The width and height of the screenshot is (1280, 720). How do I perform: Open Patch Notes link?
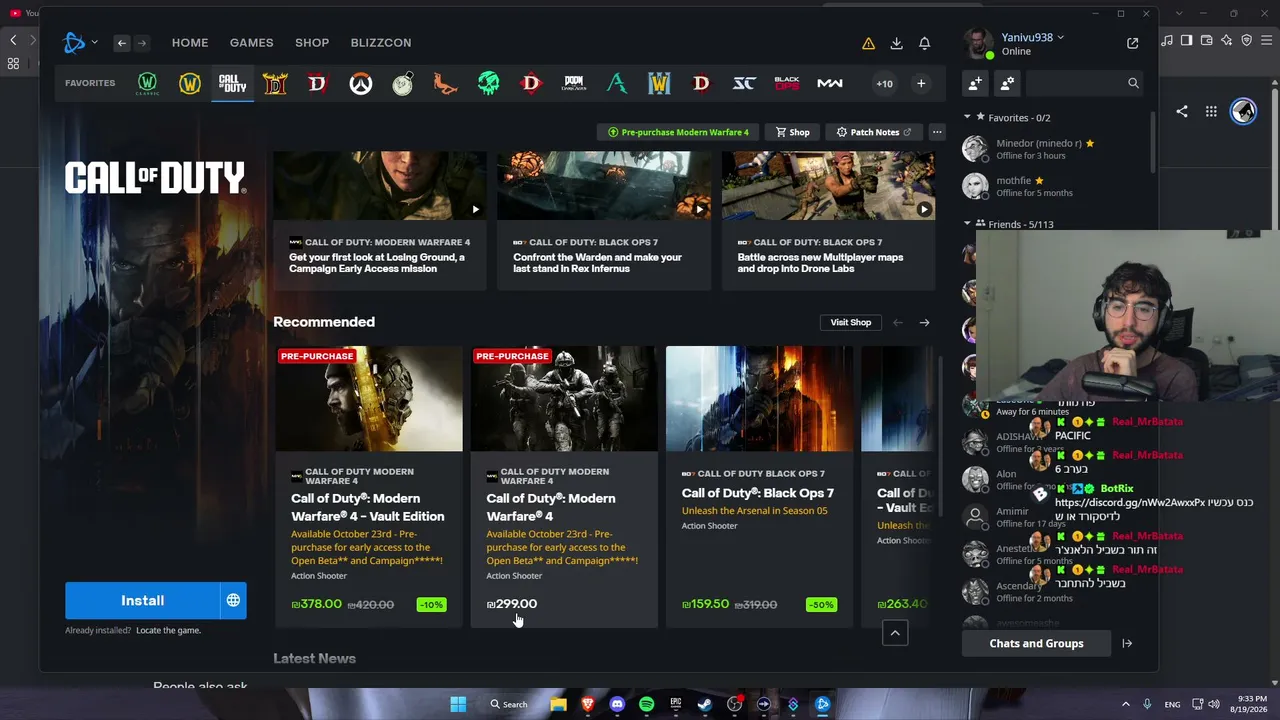pyautogui.click(x=874, y=132)
